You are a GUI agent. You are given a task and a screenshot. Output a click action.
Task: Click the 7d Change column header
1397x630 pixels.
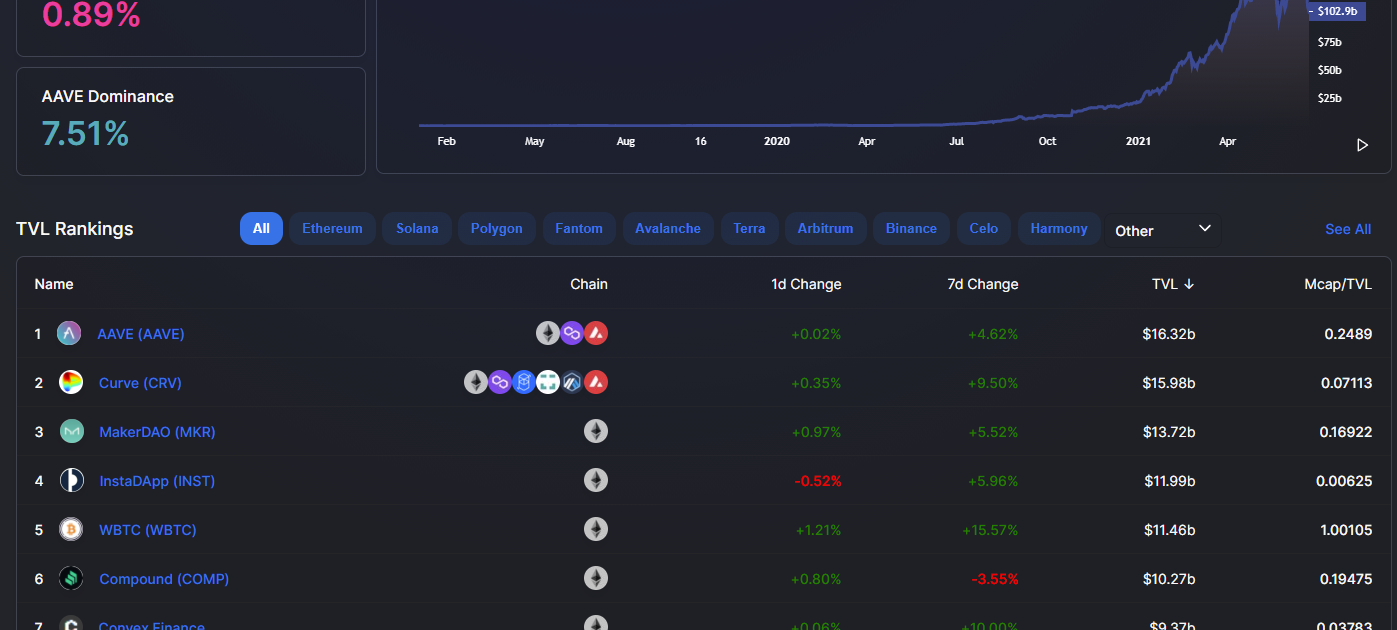pyautogui.click(x=982, y=284)
